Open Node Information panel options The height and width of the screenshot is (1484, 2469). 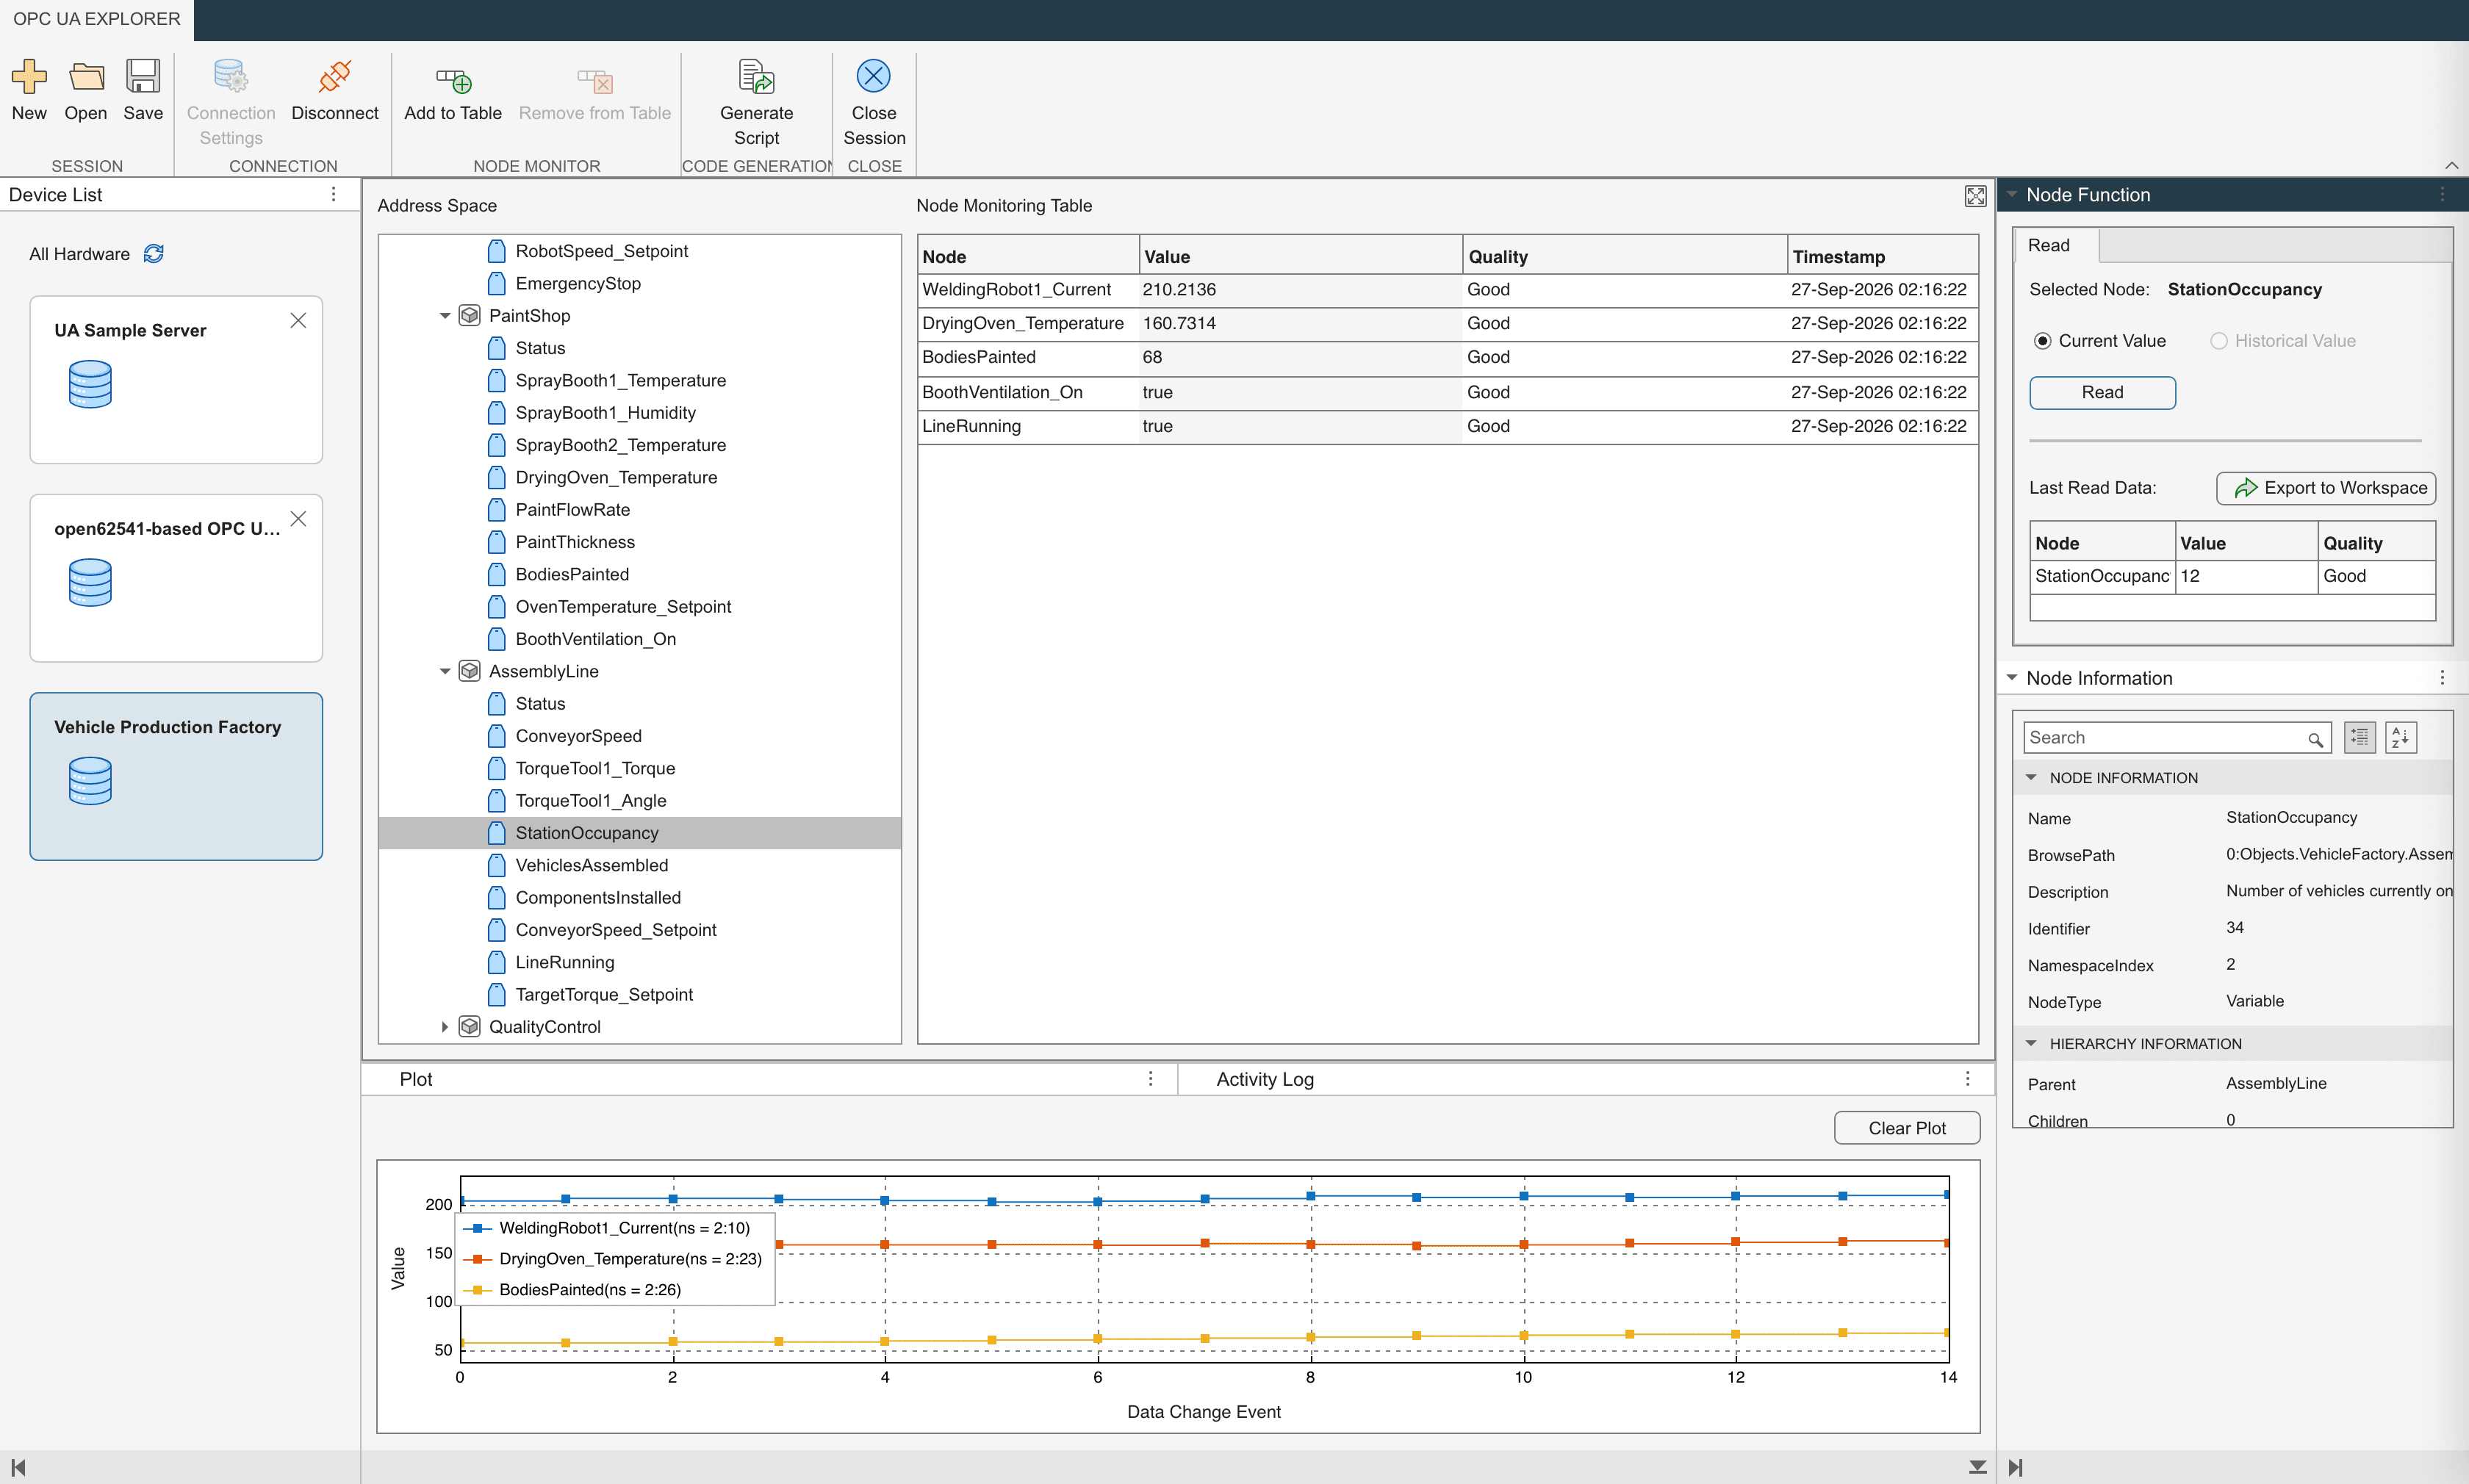2442,677
